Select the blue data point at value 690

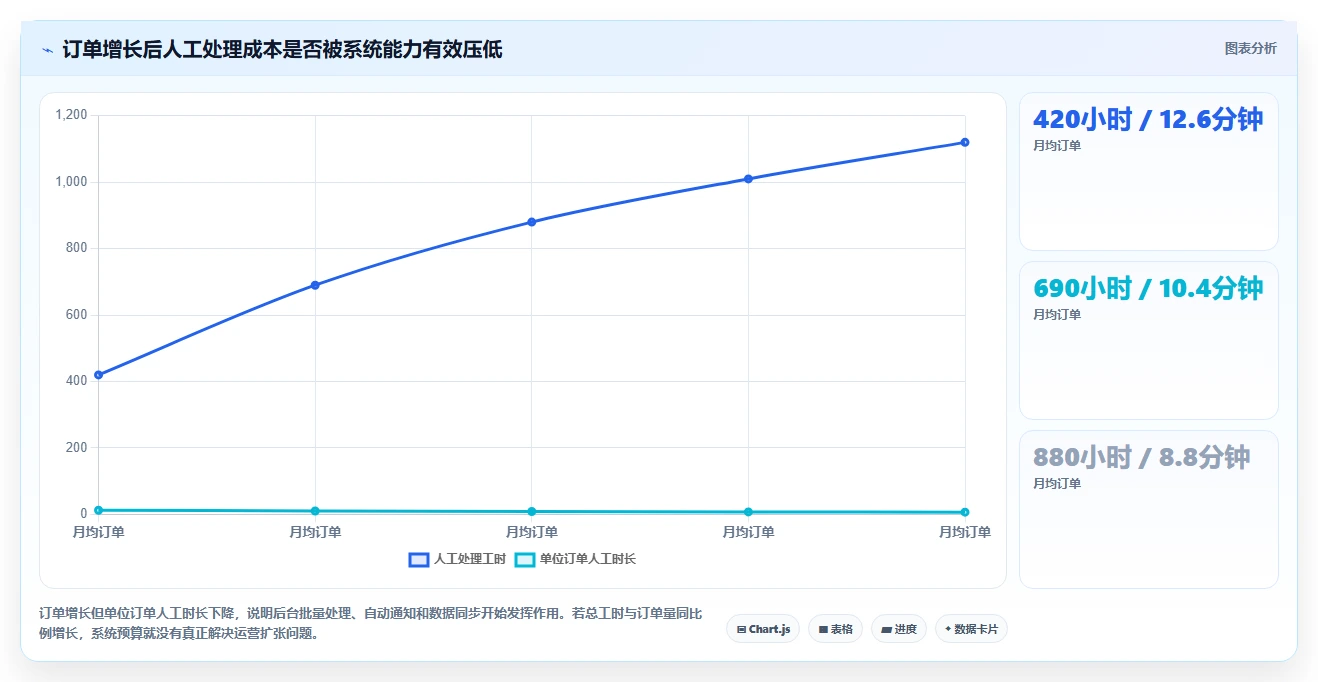click(315, 285)
